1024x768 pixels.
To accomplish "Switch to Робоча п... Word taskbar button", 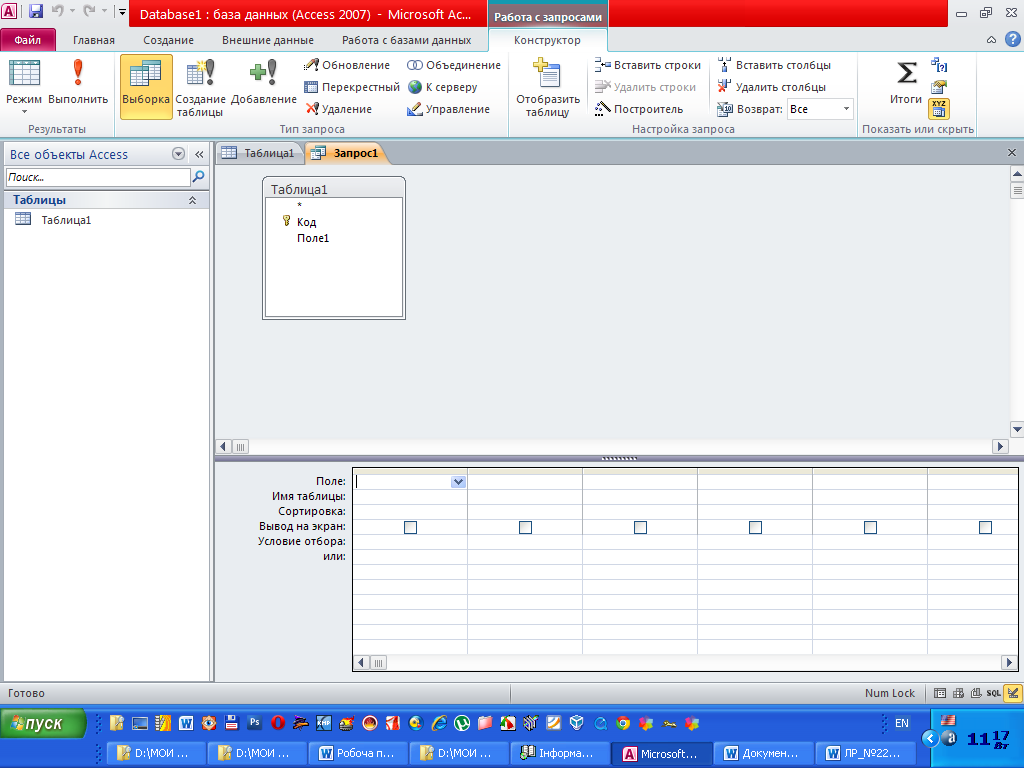I will pos(358,753).
